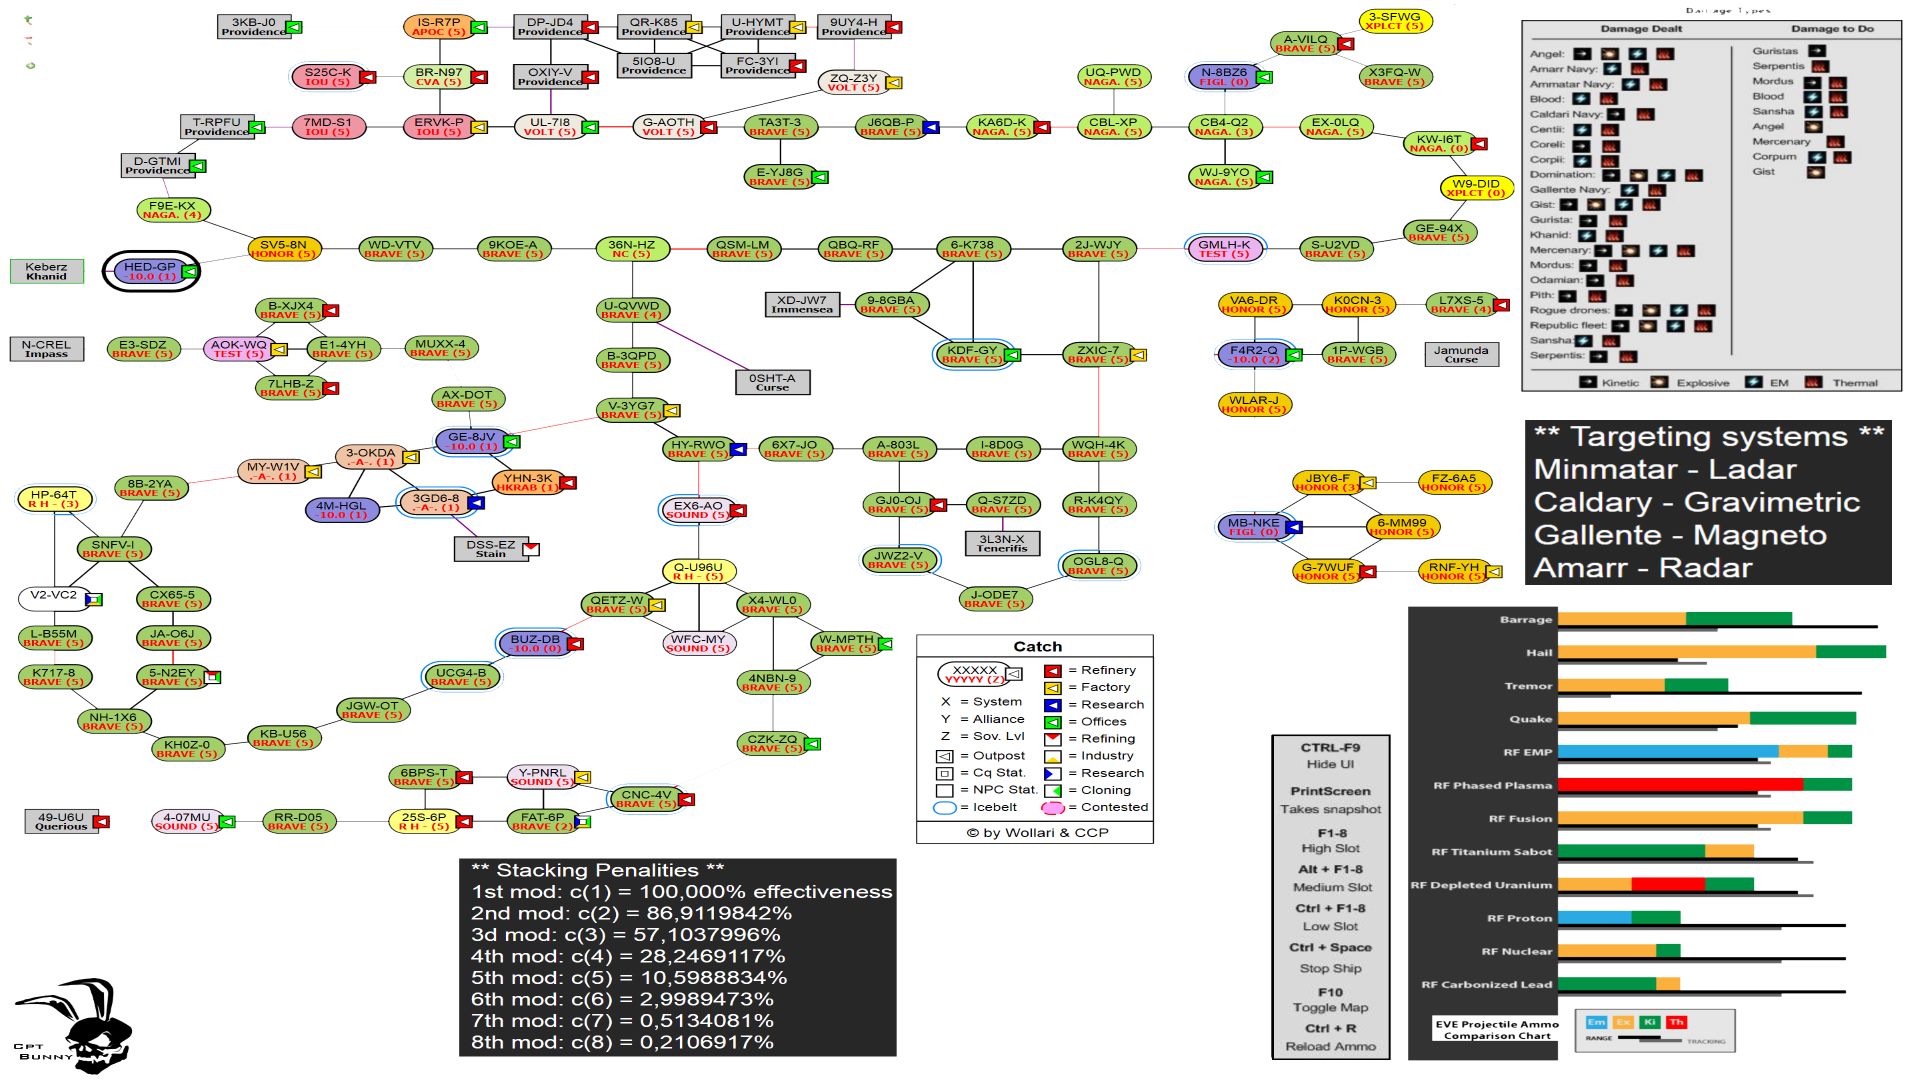Click the red Refinery icon next to BUZ-DB

point(575,644)
